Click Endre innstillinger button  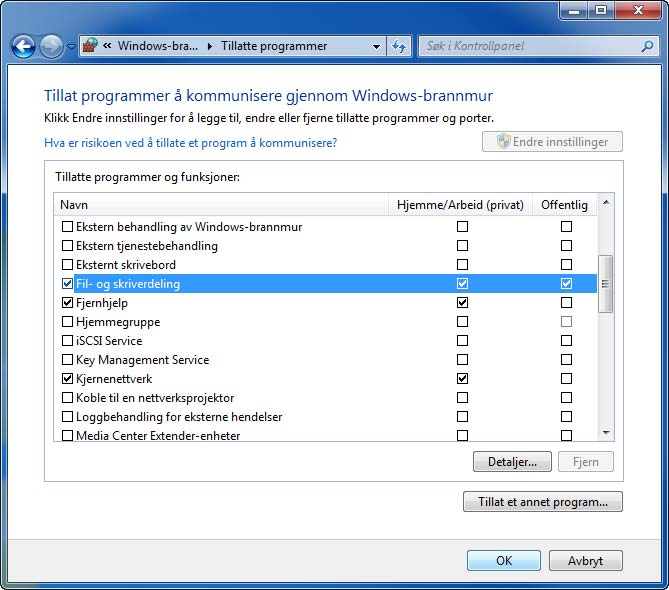[552, 142]
